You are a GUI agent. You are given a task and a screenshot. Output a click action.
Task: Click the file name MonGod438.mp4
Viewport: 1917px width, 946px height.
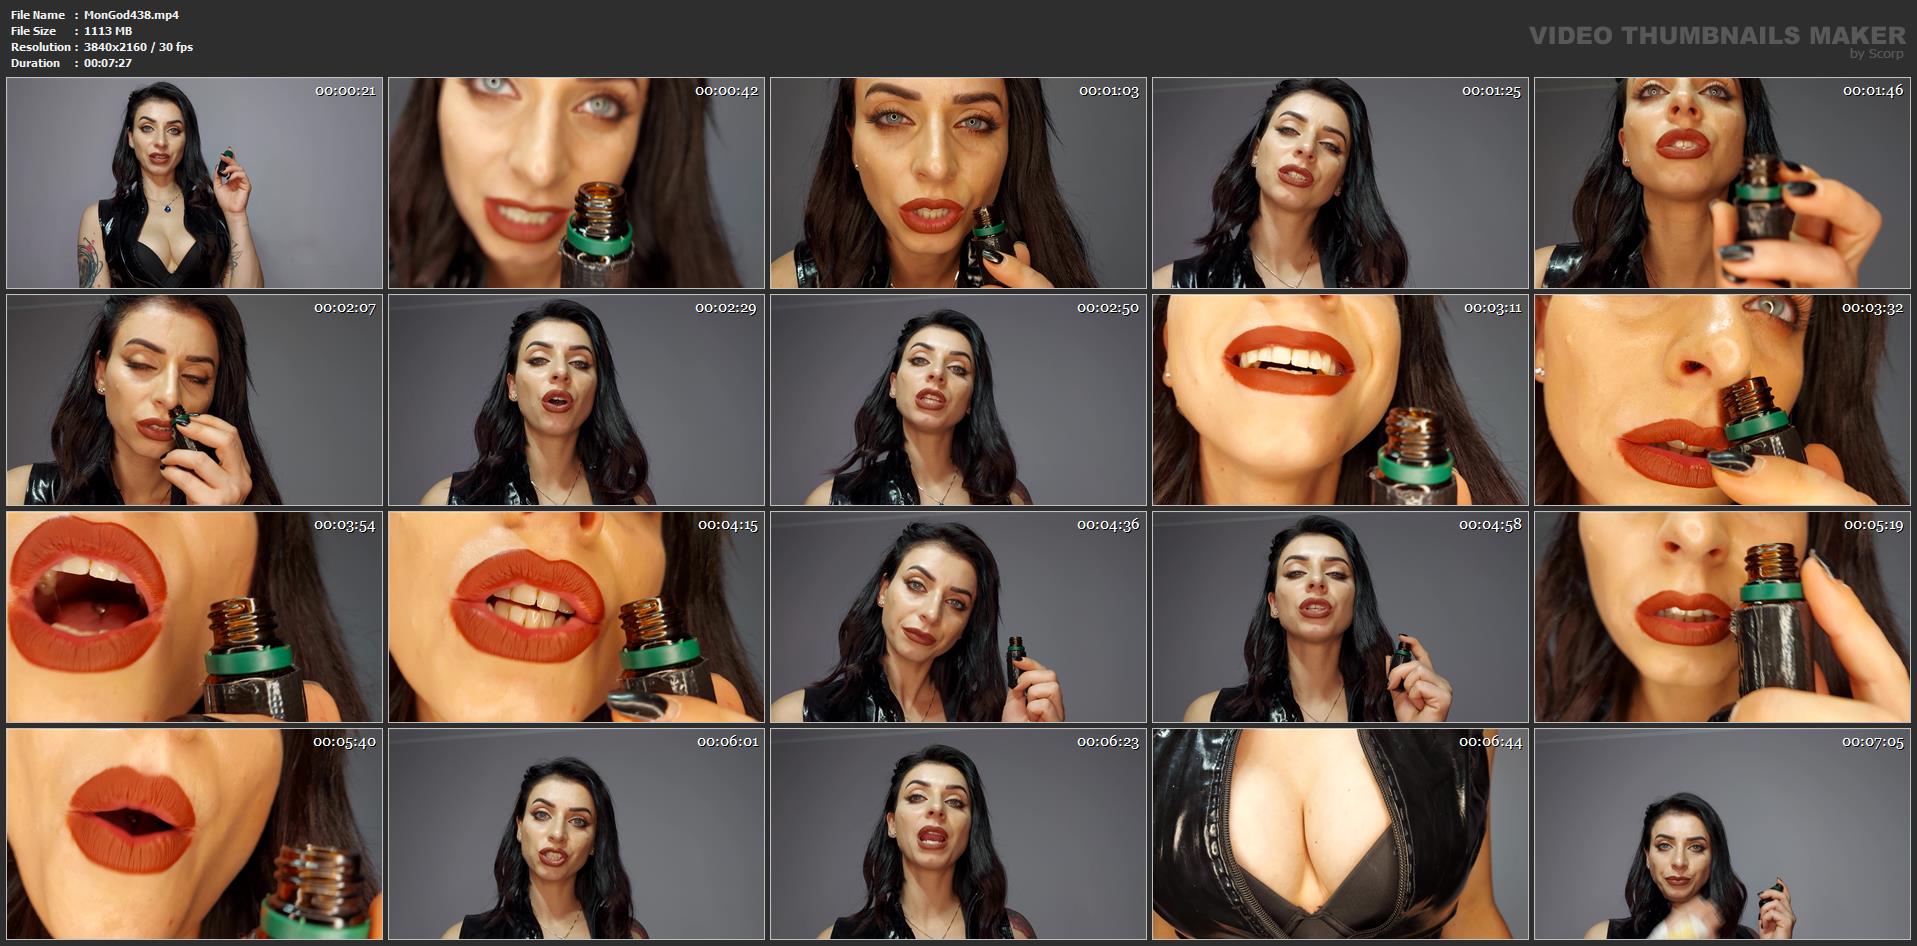pos(132,15)
